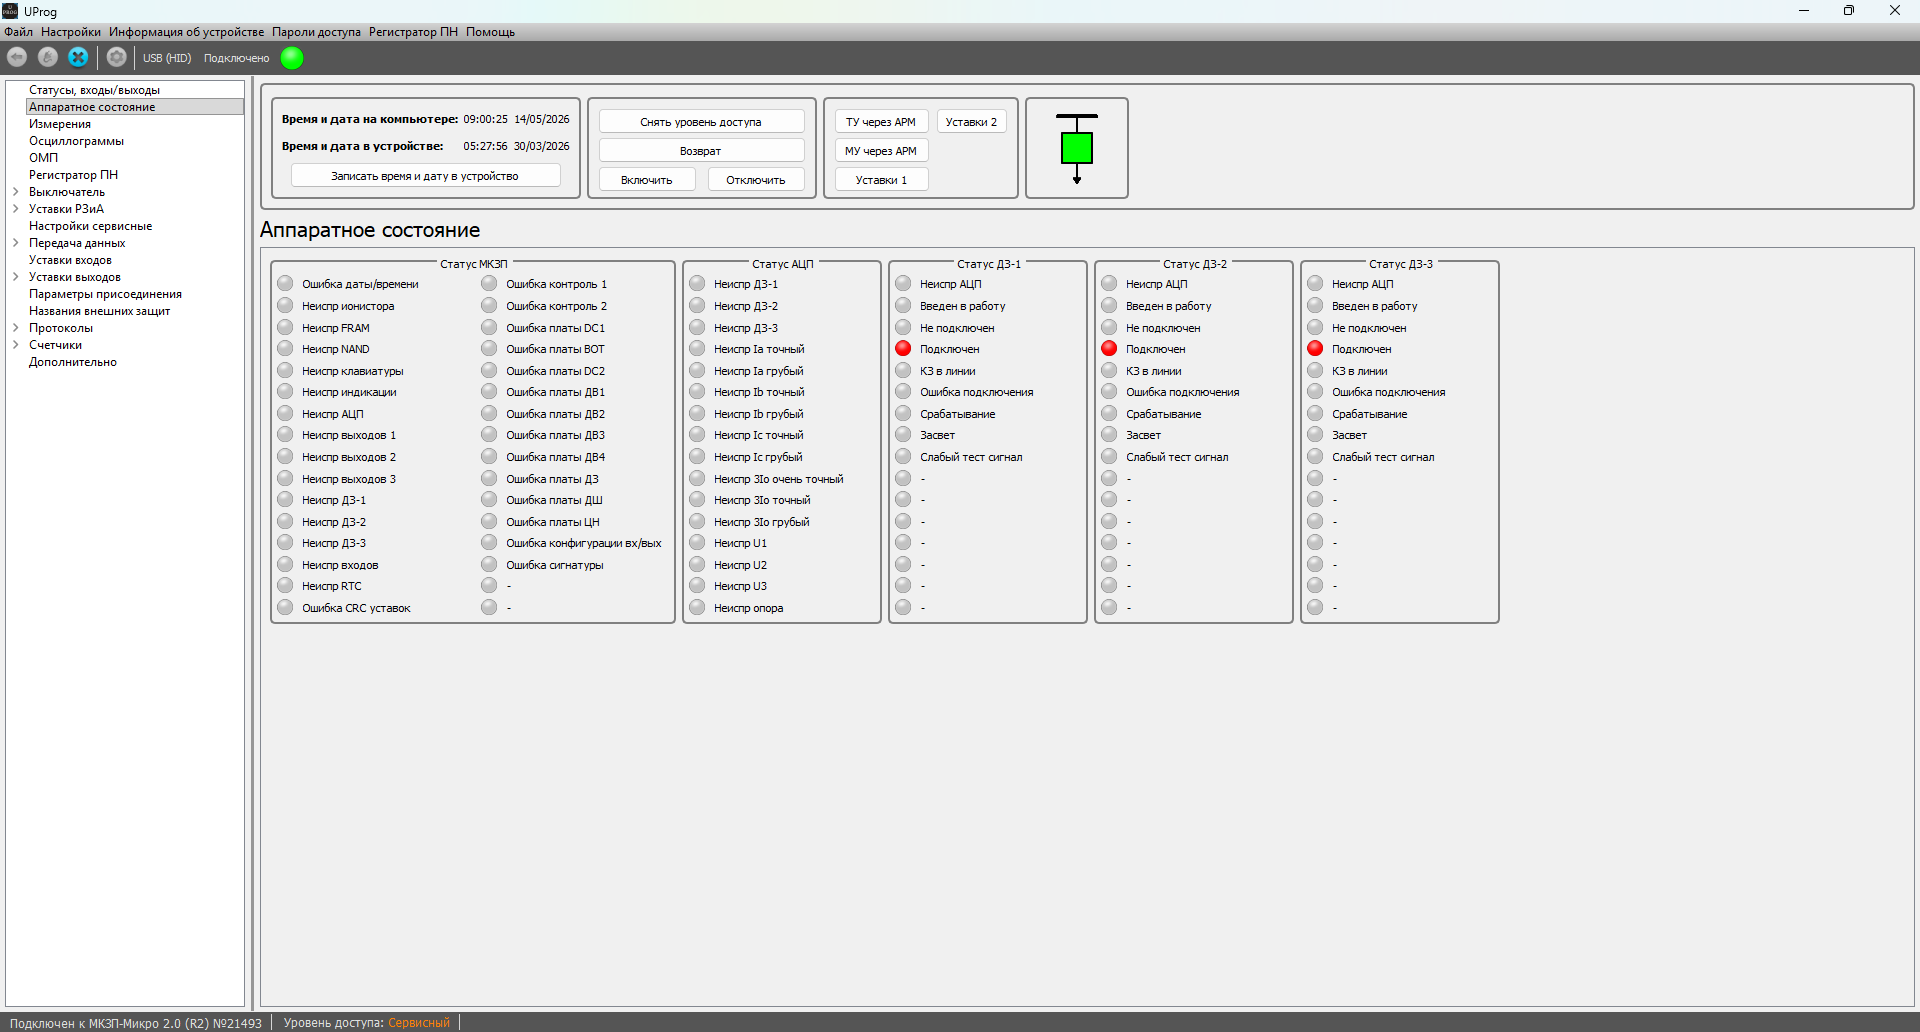Click the back arrow toolbar icon

pos(17,58)
